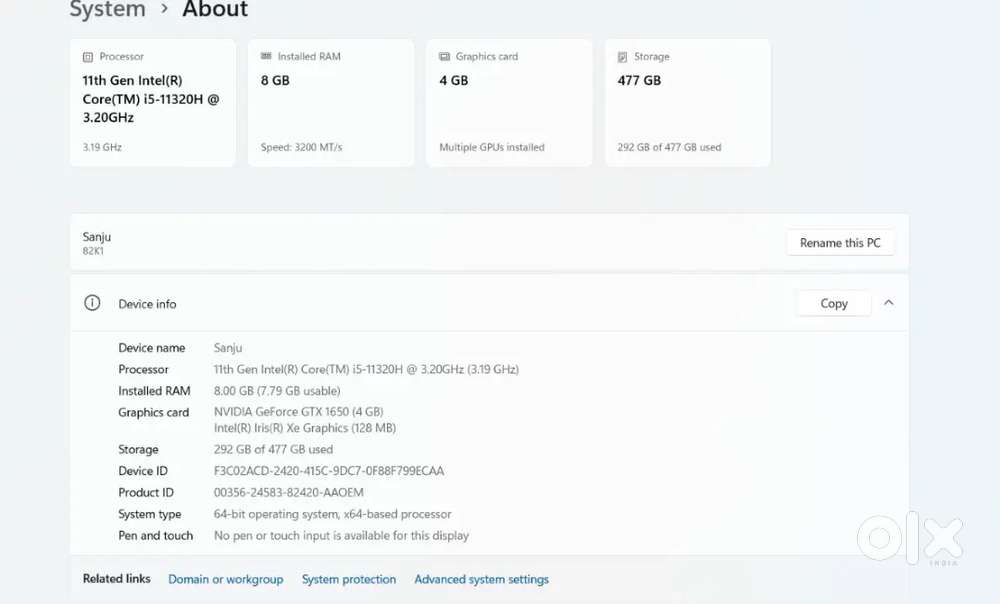Click the 'Graphics card' row label
This screenshot has width=1000, height=604.
click(154, 413)
